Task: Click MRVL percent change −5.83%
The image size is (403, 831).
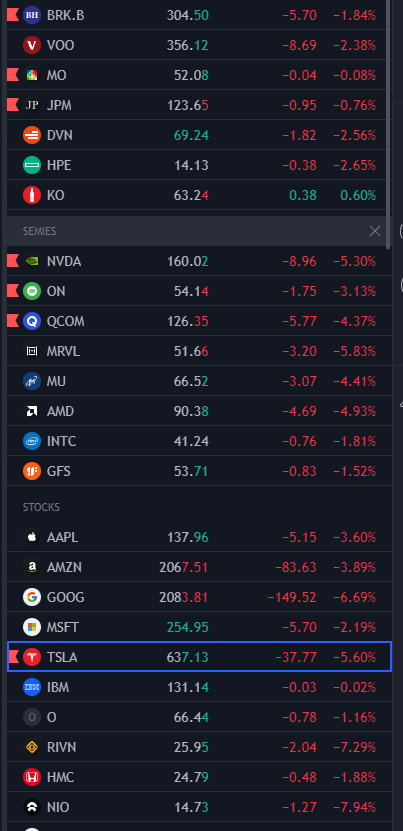Action: (355, 351)
